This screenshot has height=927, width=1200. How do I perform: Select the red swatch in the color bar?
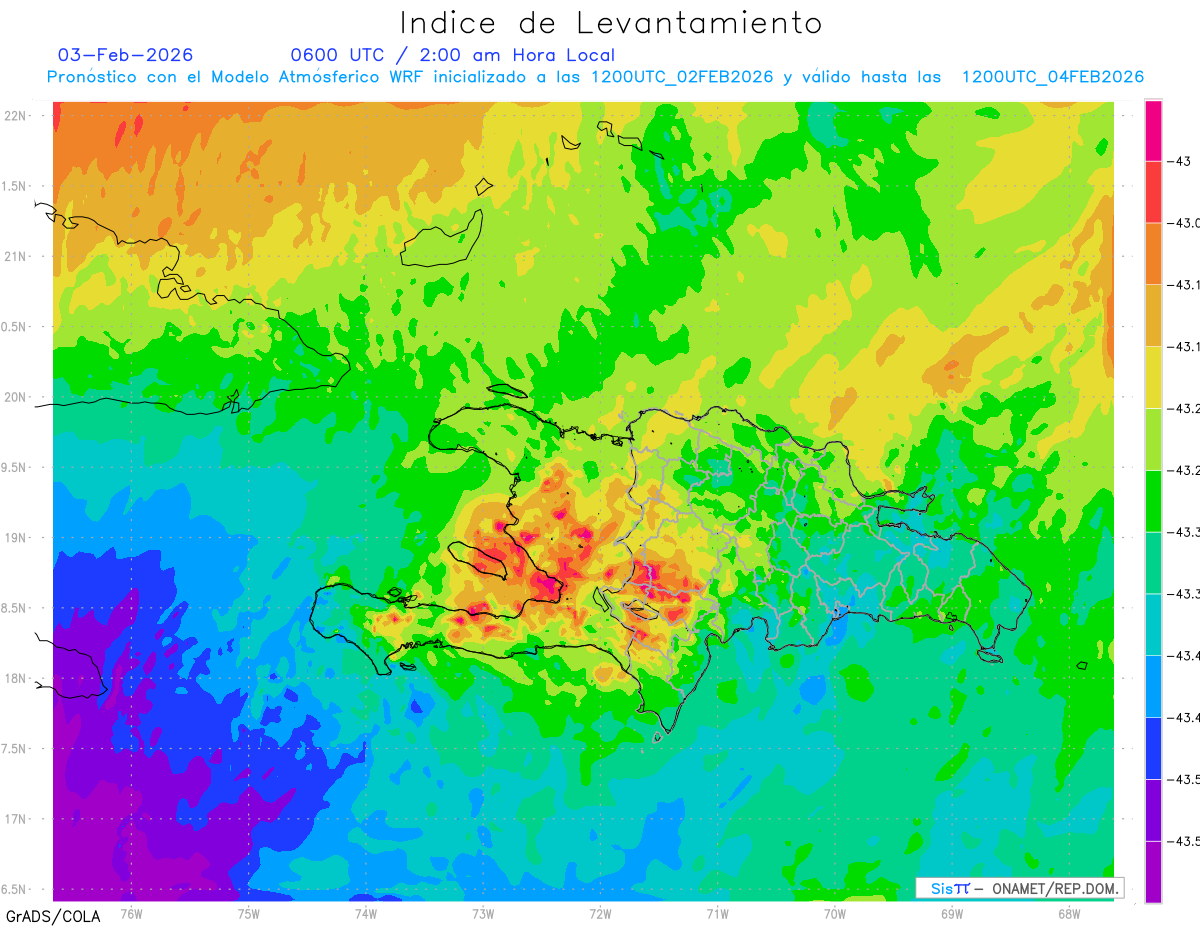coord(1153,191)
